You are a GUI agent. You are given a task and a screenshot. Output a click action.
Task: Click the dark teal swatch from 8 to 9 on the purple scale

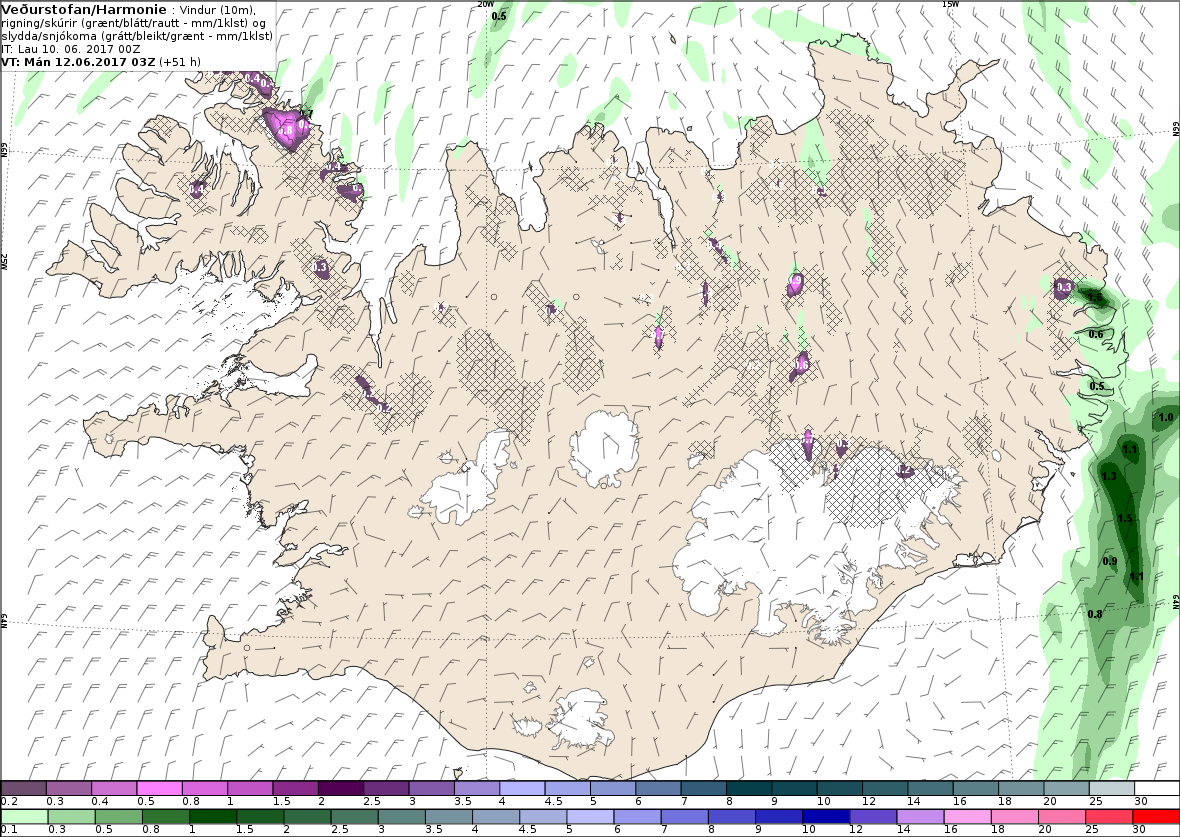point(747,788)
